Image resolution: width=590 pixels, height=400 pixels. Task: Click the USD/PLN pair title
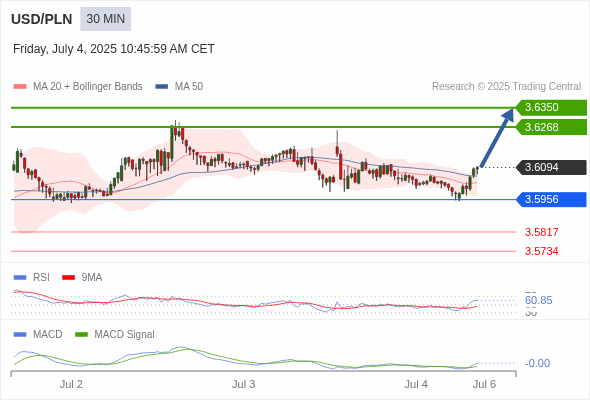click(42, 19)
